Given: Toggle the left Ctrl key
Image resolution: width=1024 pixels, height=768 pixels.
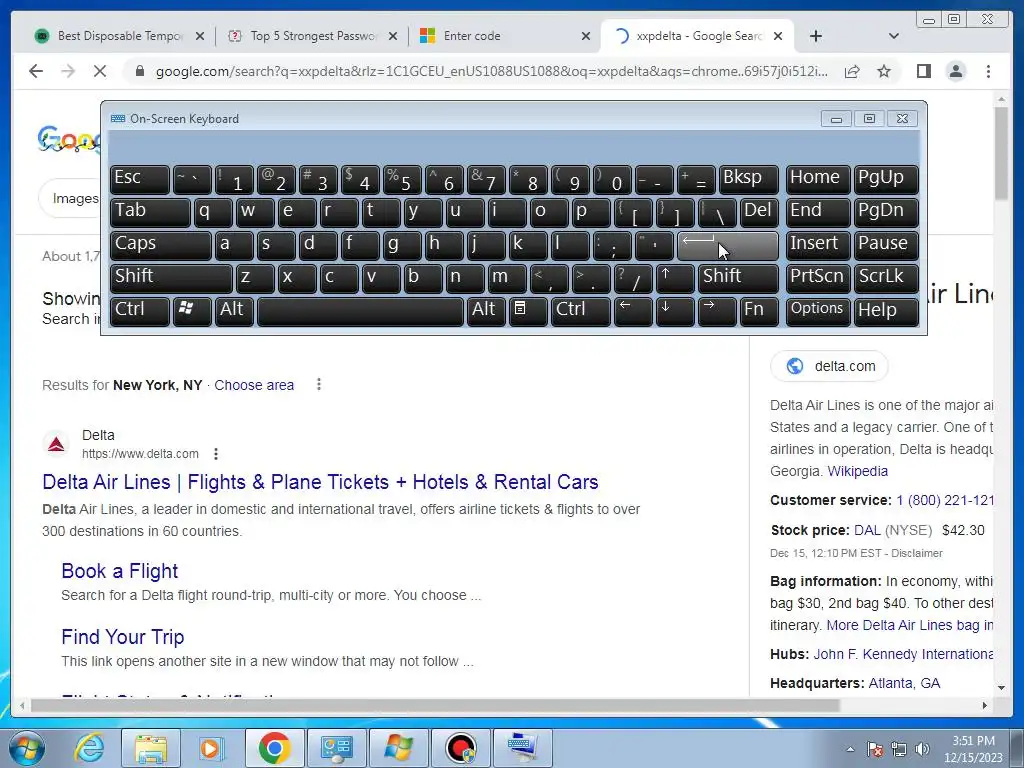Looking at the screenshot, I should pyautogui.click(x=140, y=312).
